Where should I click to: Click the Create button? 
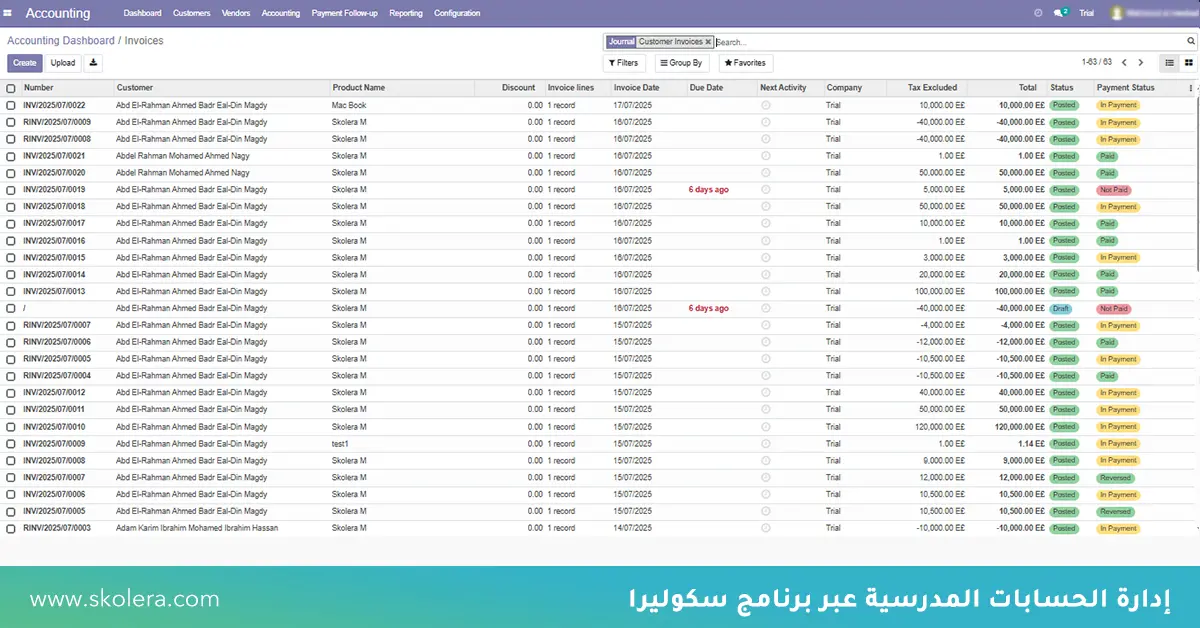[x=25, y=63]
